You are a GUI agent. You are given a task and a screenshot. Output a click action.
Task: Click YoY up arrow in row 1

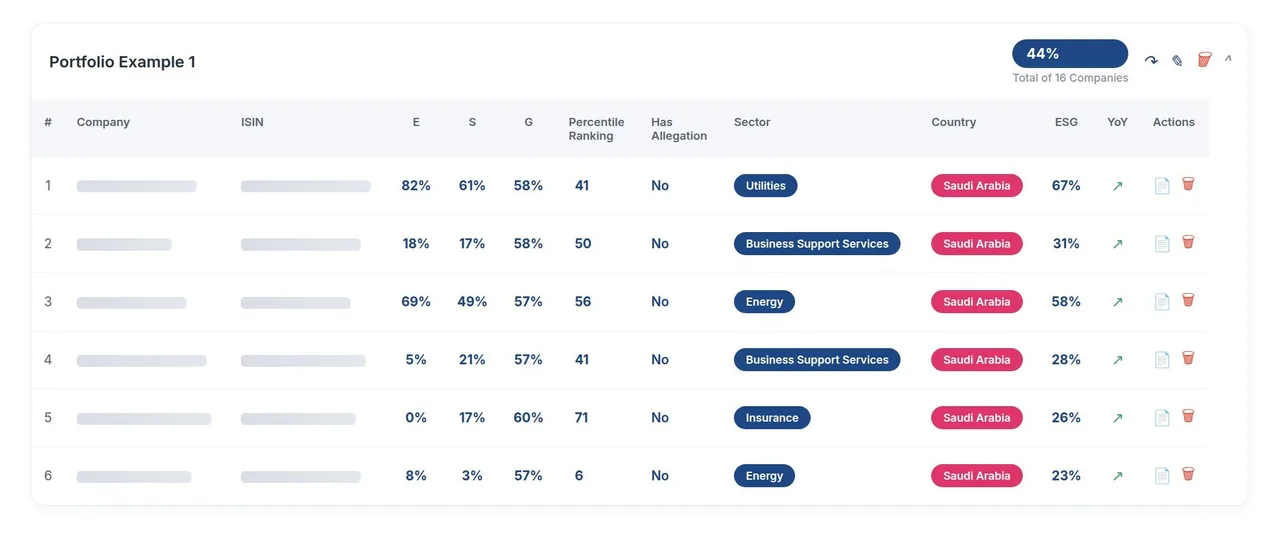click(1118, 186)
